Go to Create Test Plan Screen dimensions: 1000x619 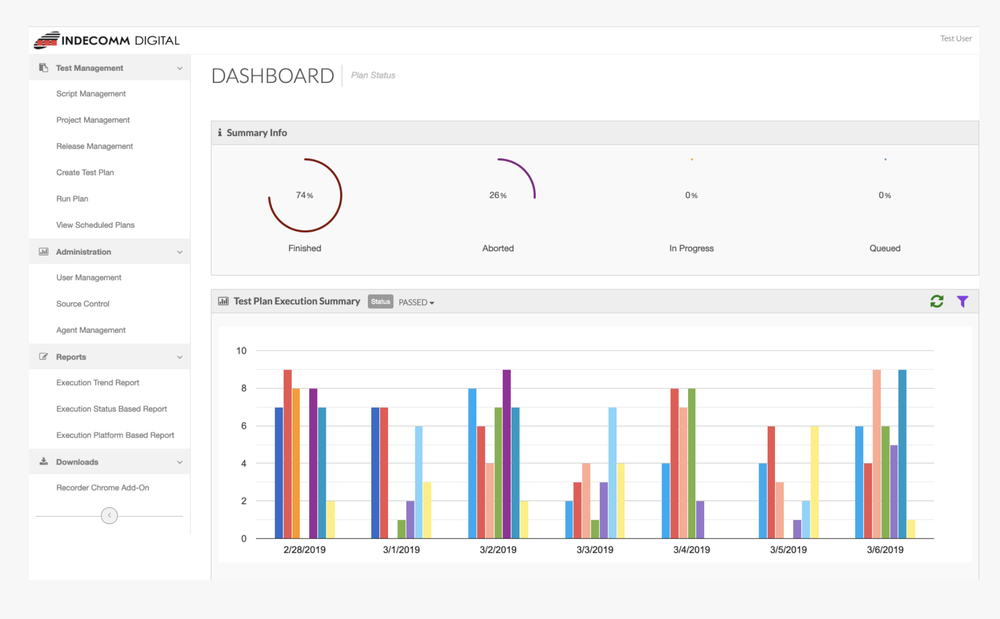pos(85,172)
